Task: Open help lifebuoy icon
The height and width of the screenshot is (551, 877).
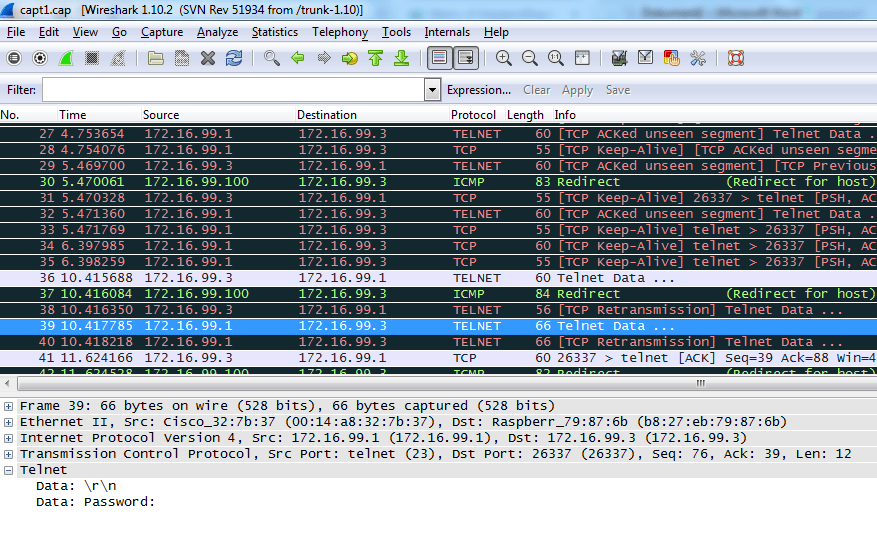Action: point(735,58)
